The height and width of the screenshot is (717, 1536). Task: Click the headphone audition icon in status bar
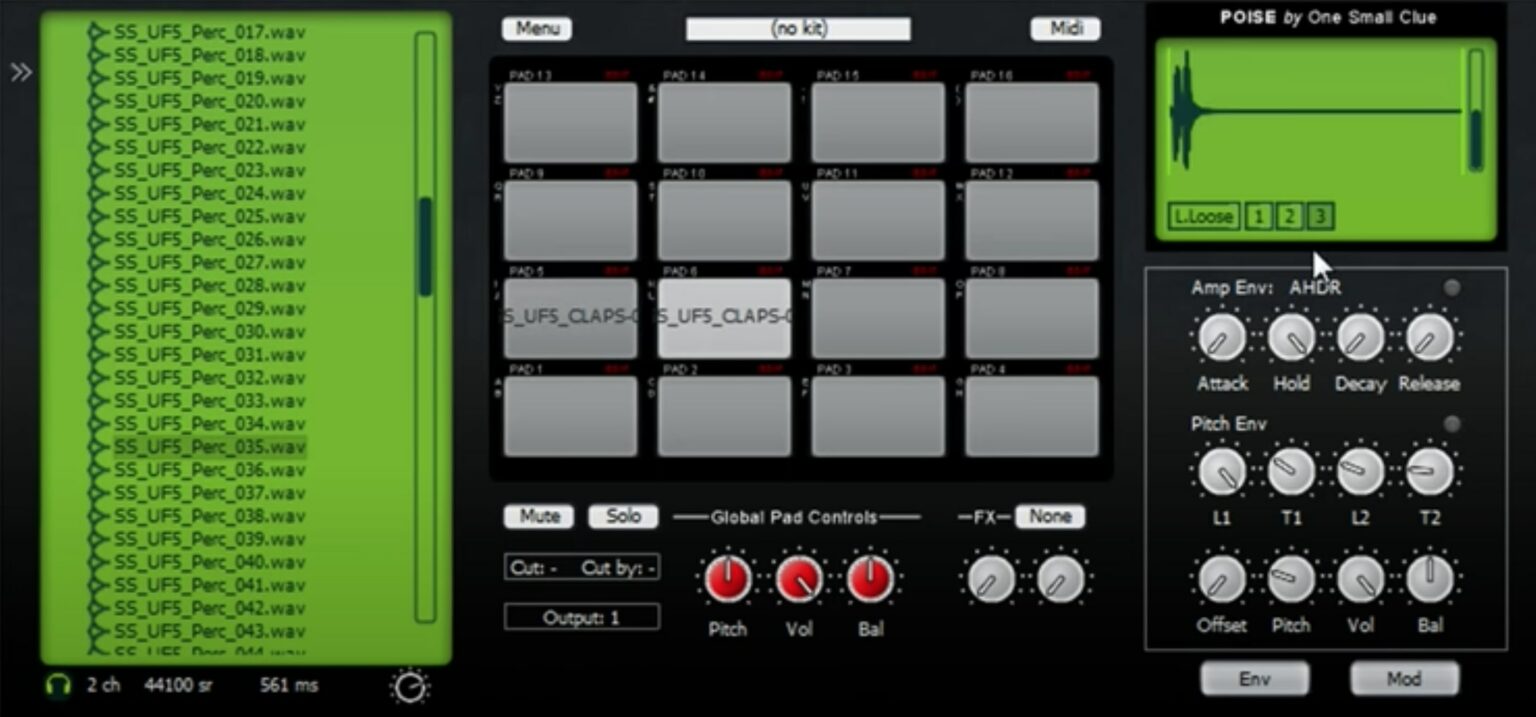tap(59, 685)
